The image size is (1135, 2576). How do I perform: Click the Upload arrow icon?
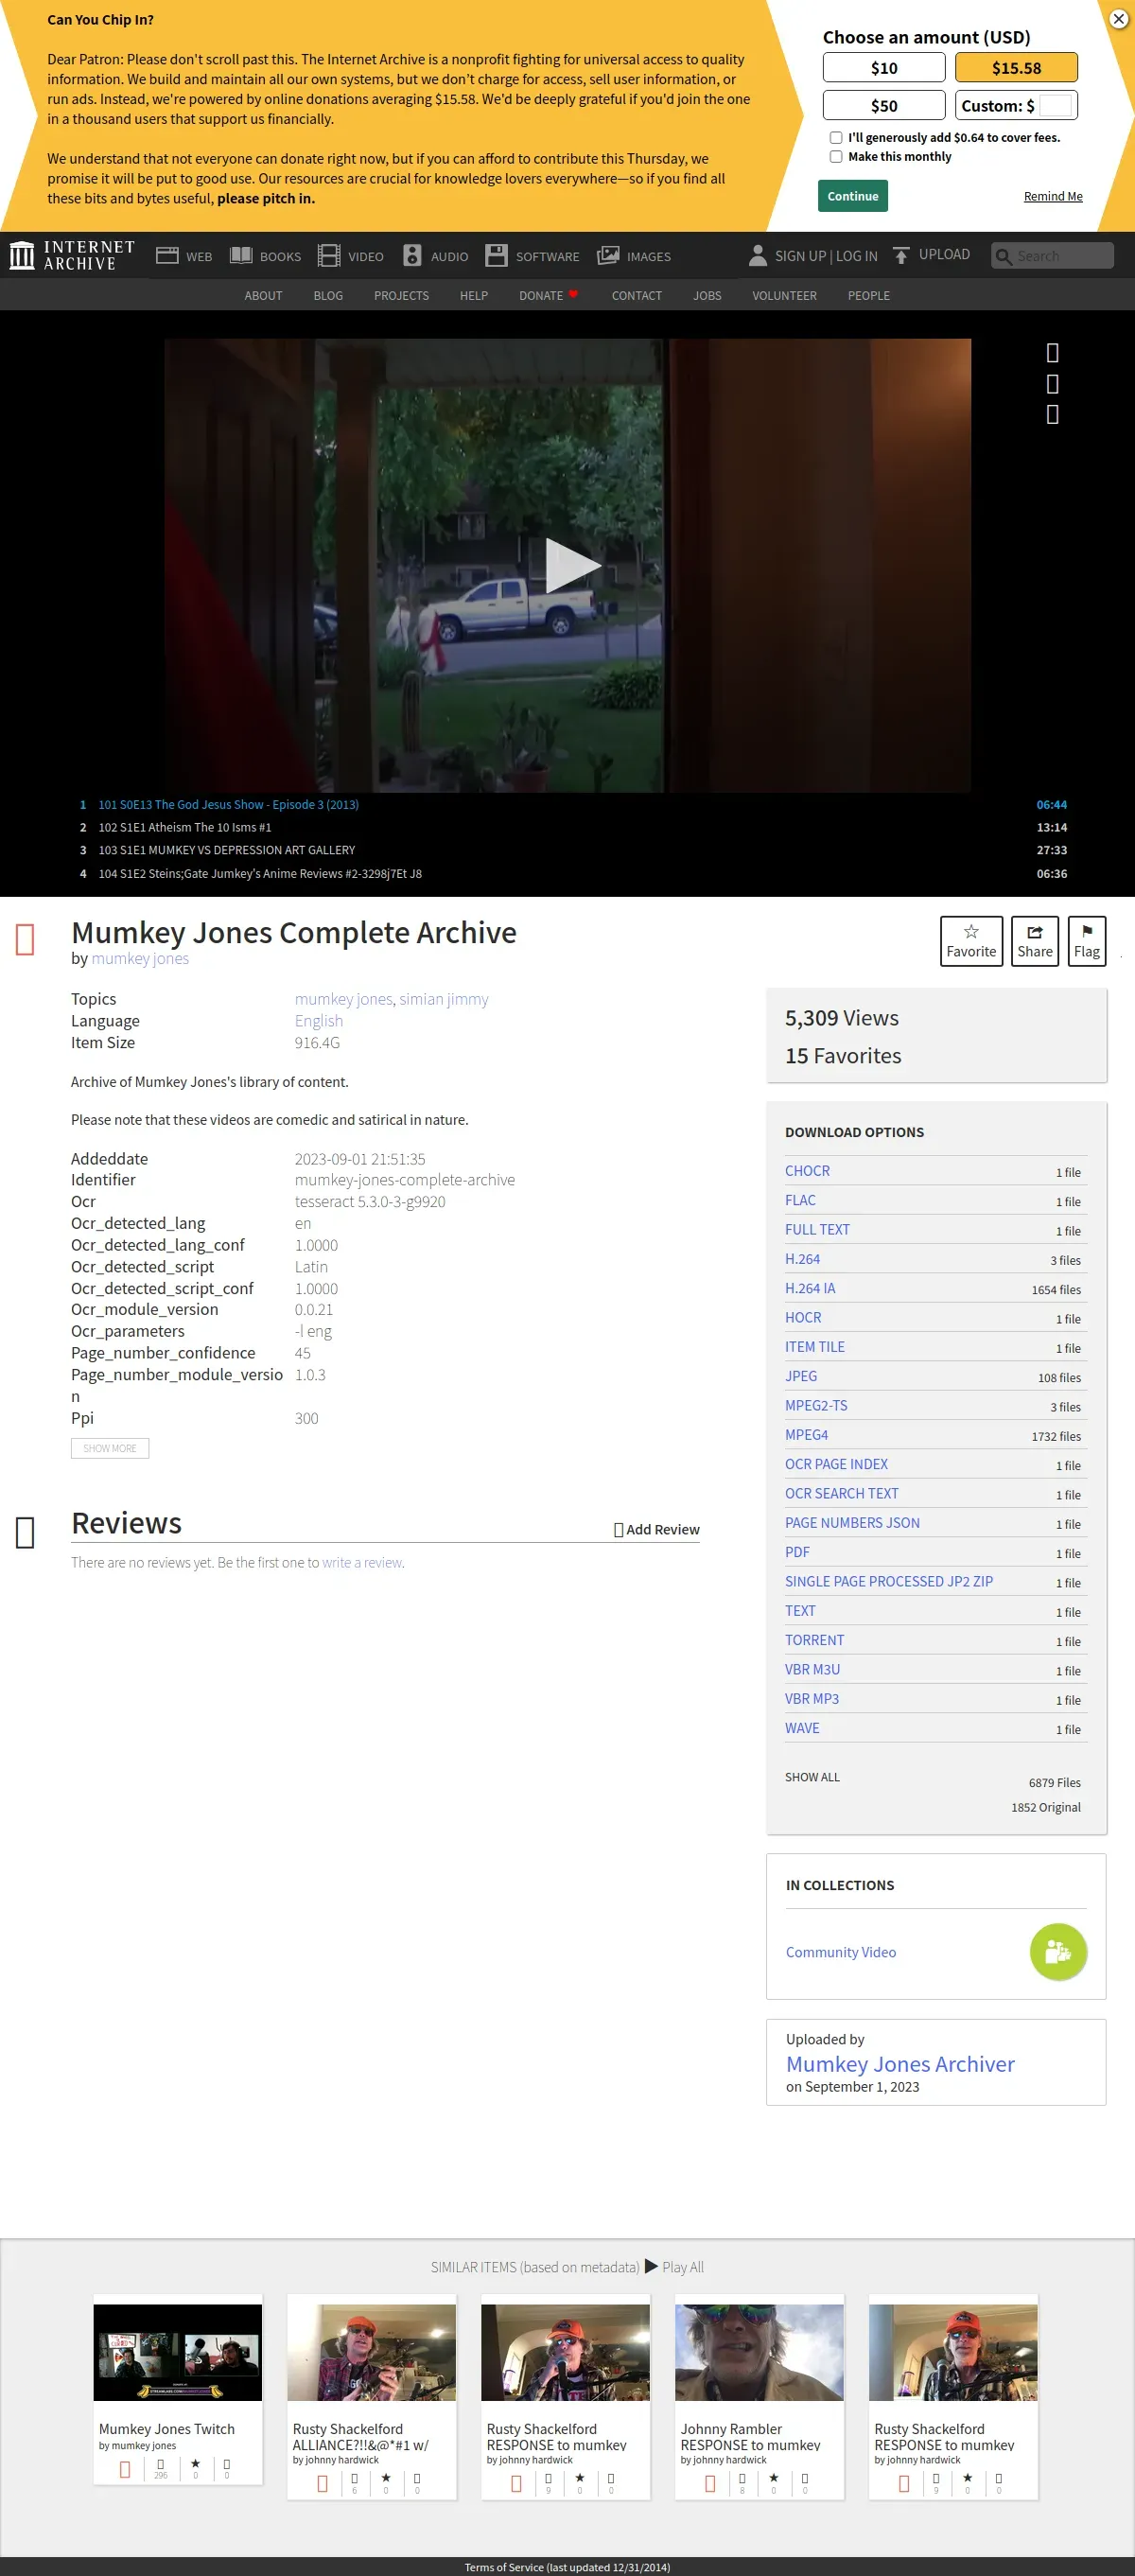[x=901, y=256]
